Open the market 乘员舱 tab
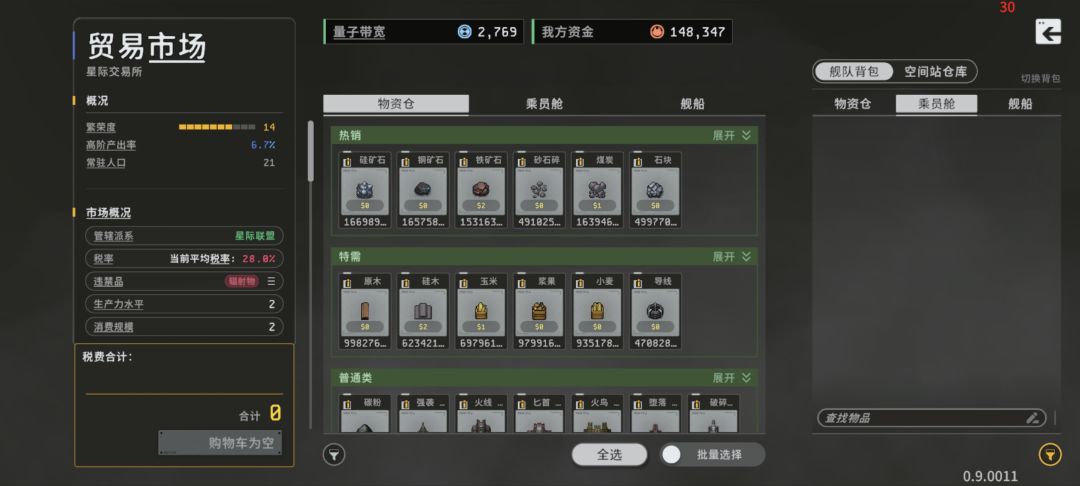1080x486 pixels. point(544,104)
